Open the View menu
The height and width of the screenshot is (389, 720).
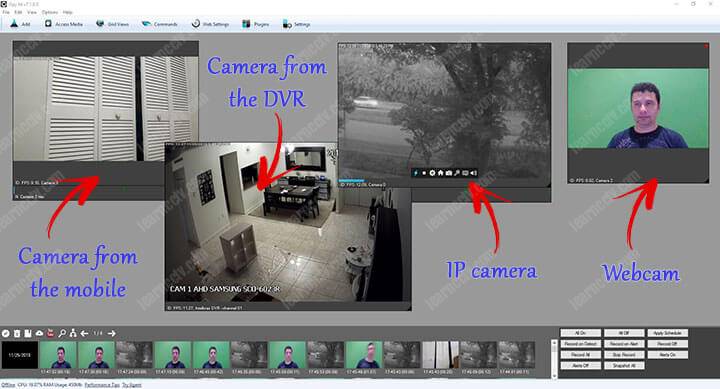(x=32, y=12)
